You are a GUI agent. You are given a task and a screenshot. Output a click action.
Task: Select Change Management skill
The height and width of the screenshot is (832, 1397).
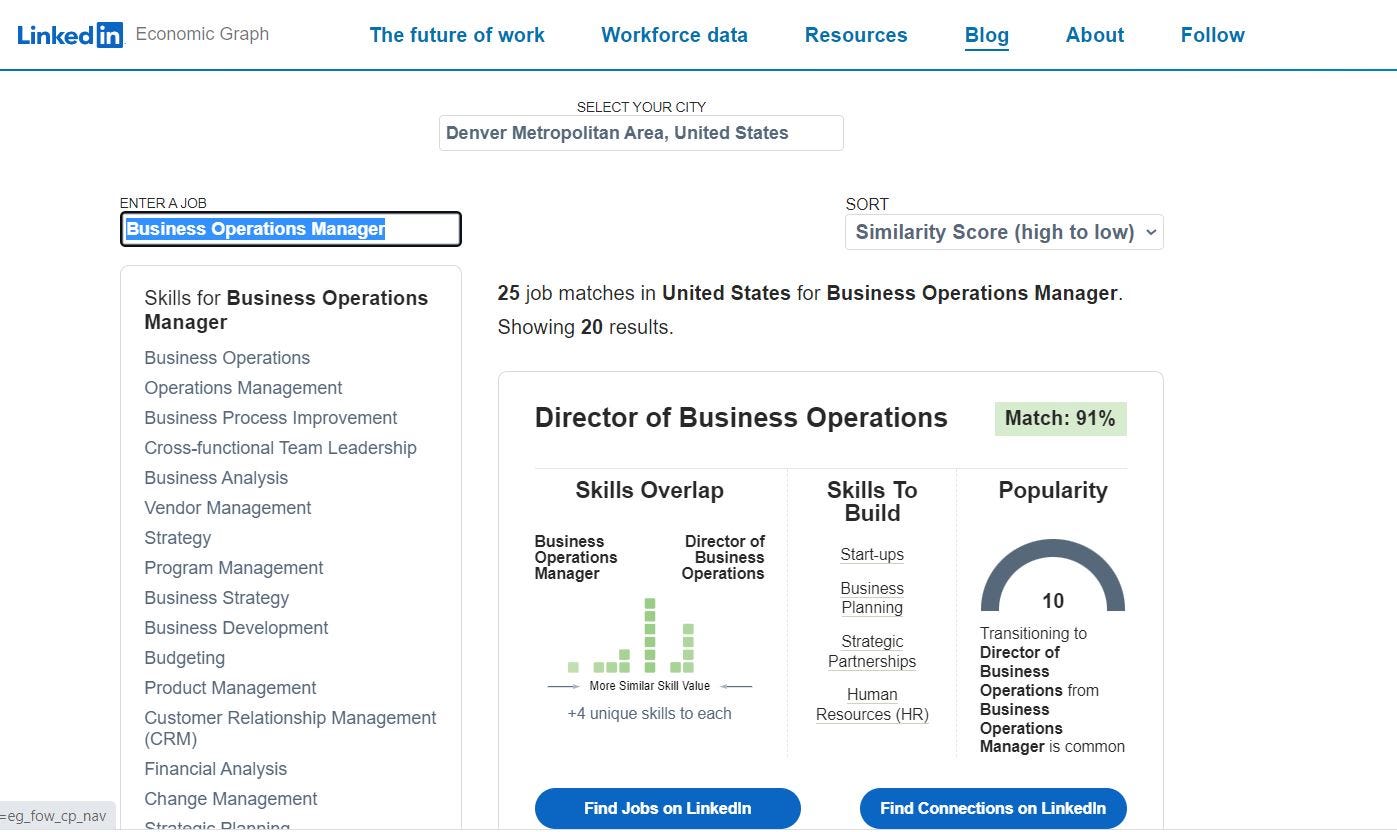[231, 799]
